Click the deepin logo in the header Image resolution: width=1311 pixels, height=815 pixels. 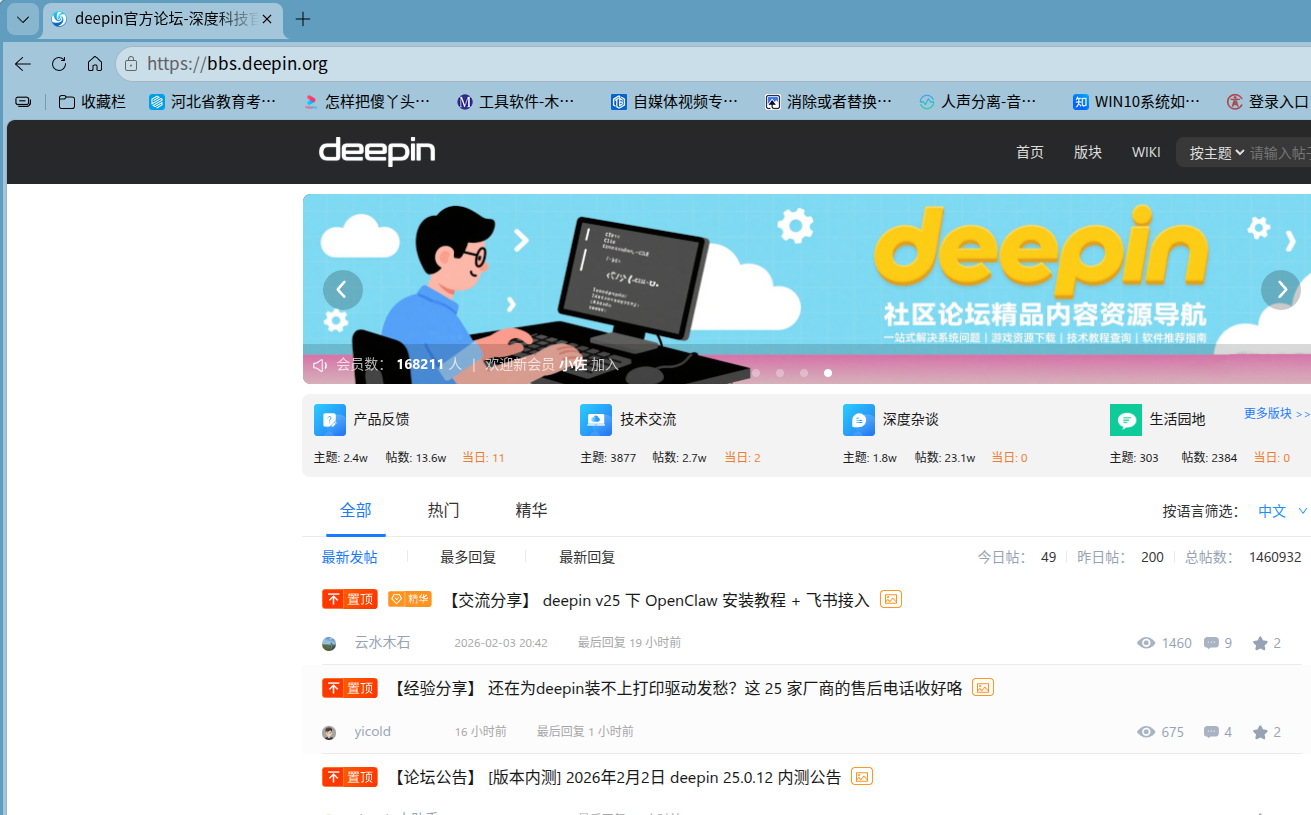pos(377,152)
